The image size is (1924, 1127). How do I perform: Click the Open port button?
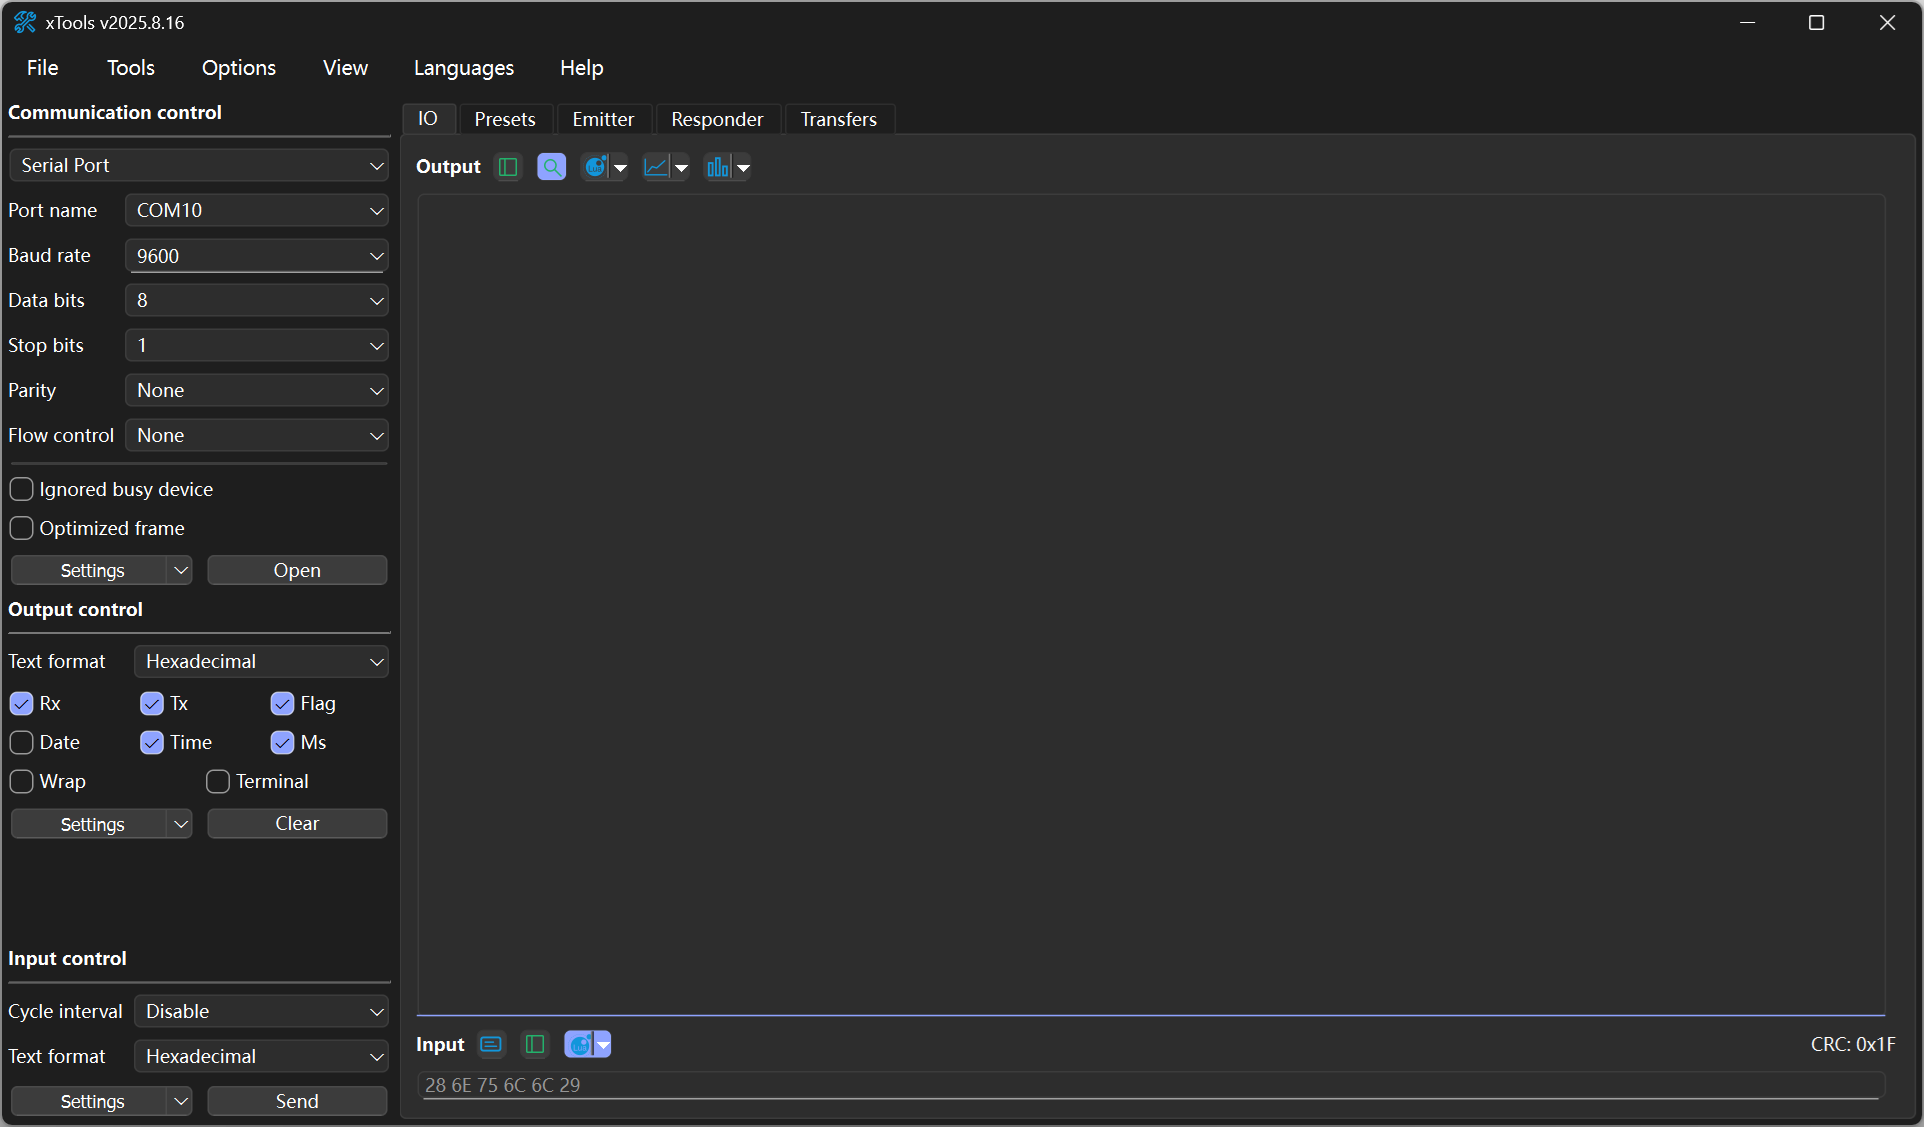tap(297, 571)
